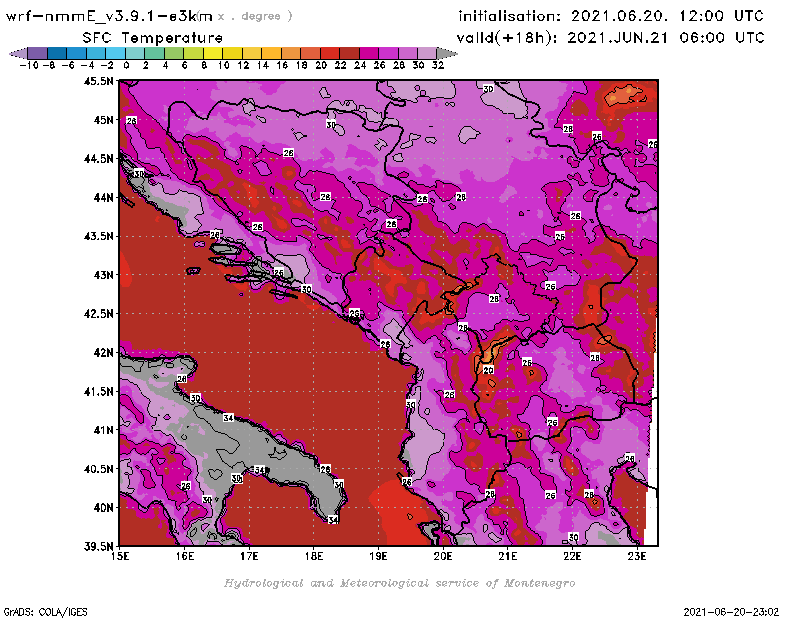Click the longitude label '19E'
Viewport: 800px width, 618px height.
(379, 556)
